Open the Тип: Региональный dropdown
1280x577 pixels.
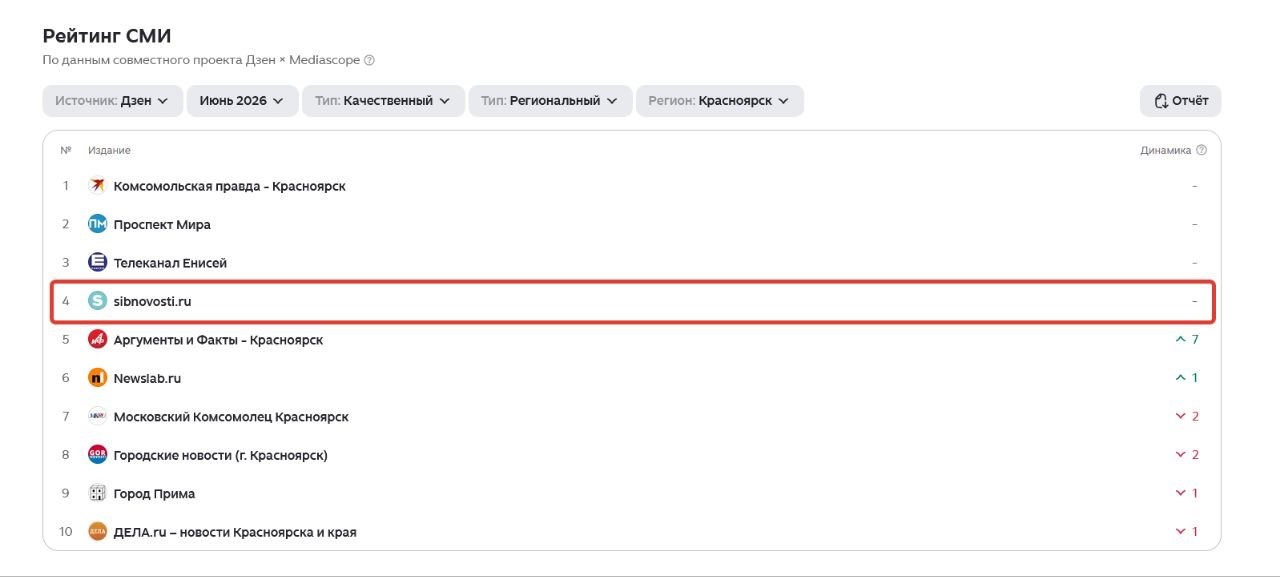click(551, 100)
